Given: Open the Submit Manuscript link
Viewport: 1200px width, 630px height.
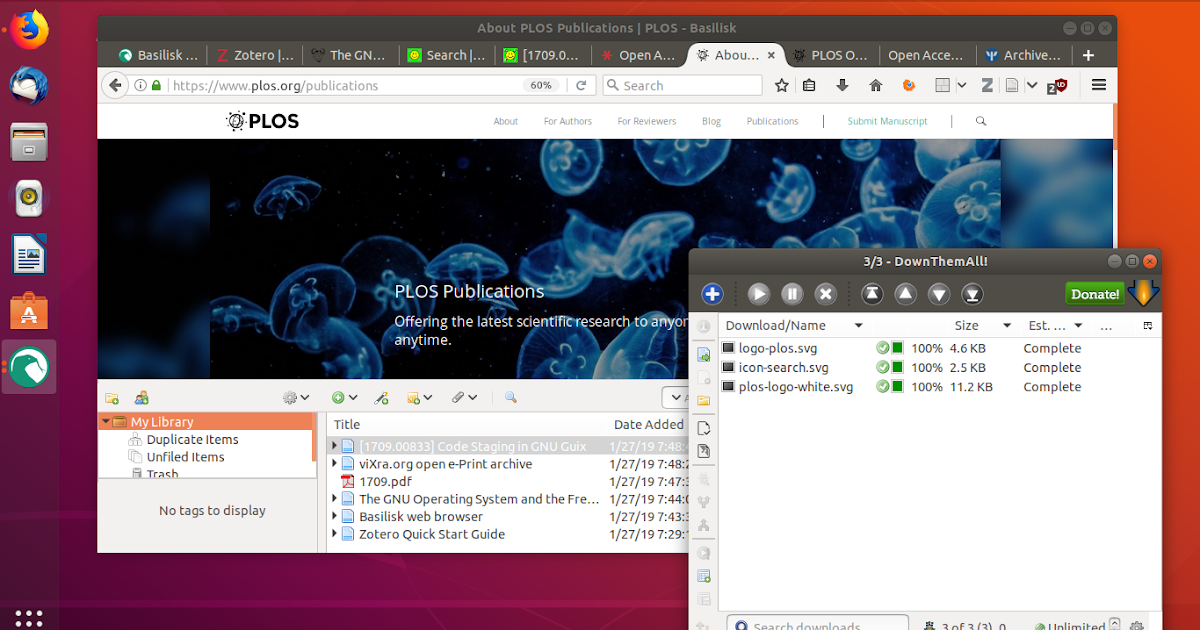Looking at the screenshot, I should coord(887,120).
